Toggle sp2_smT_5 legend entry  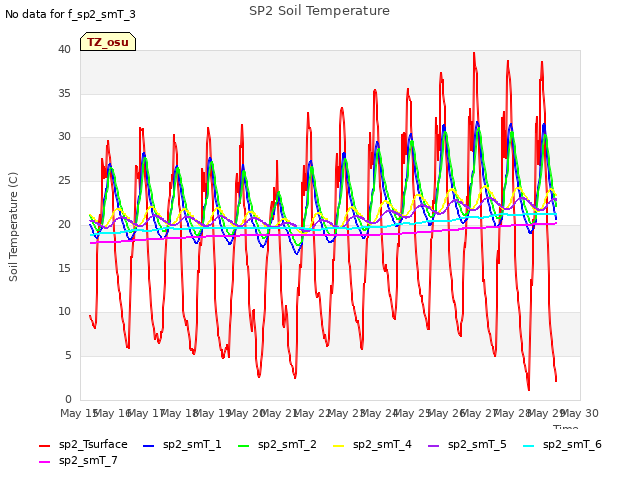(x=467, y=444)
